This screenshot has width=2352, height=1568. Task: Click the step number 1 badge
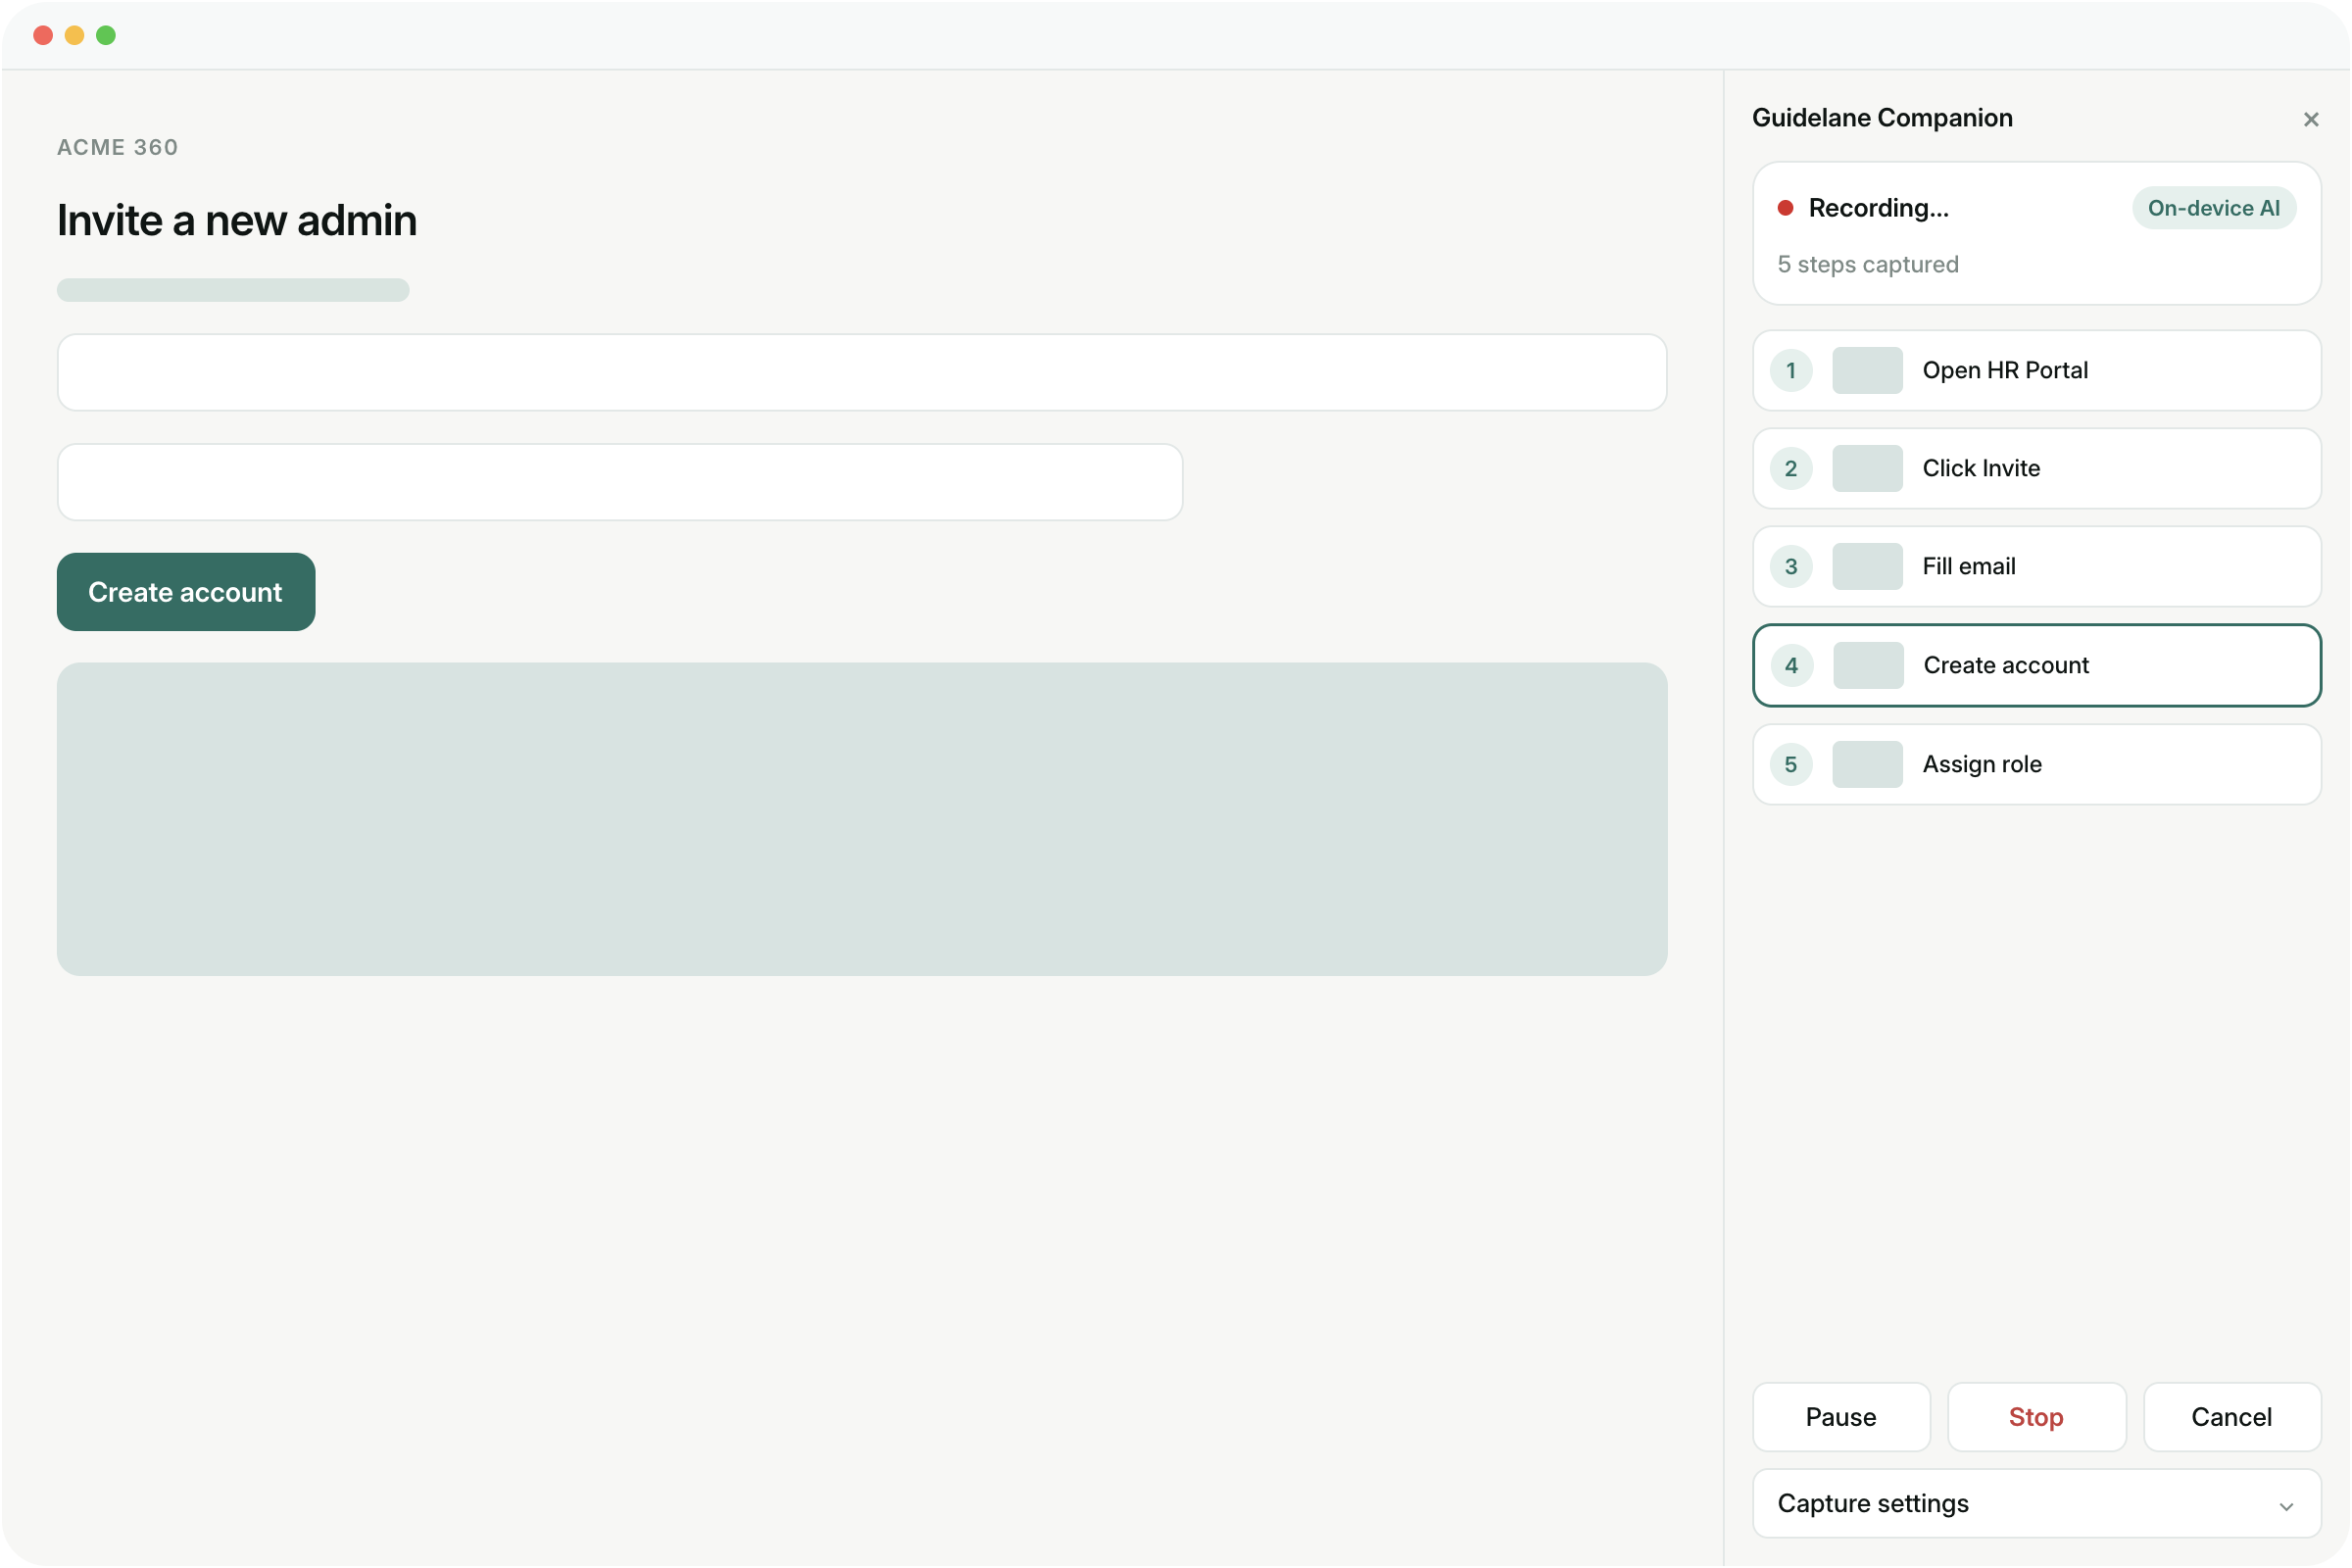tap(1791, 370)
